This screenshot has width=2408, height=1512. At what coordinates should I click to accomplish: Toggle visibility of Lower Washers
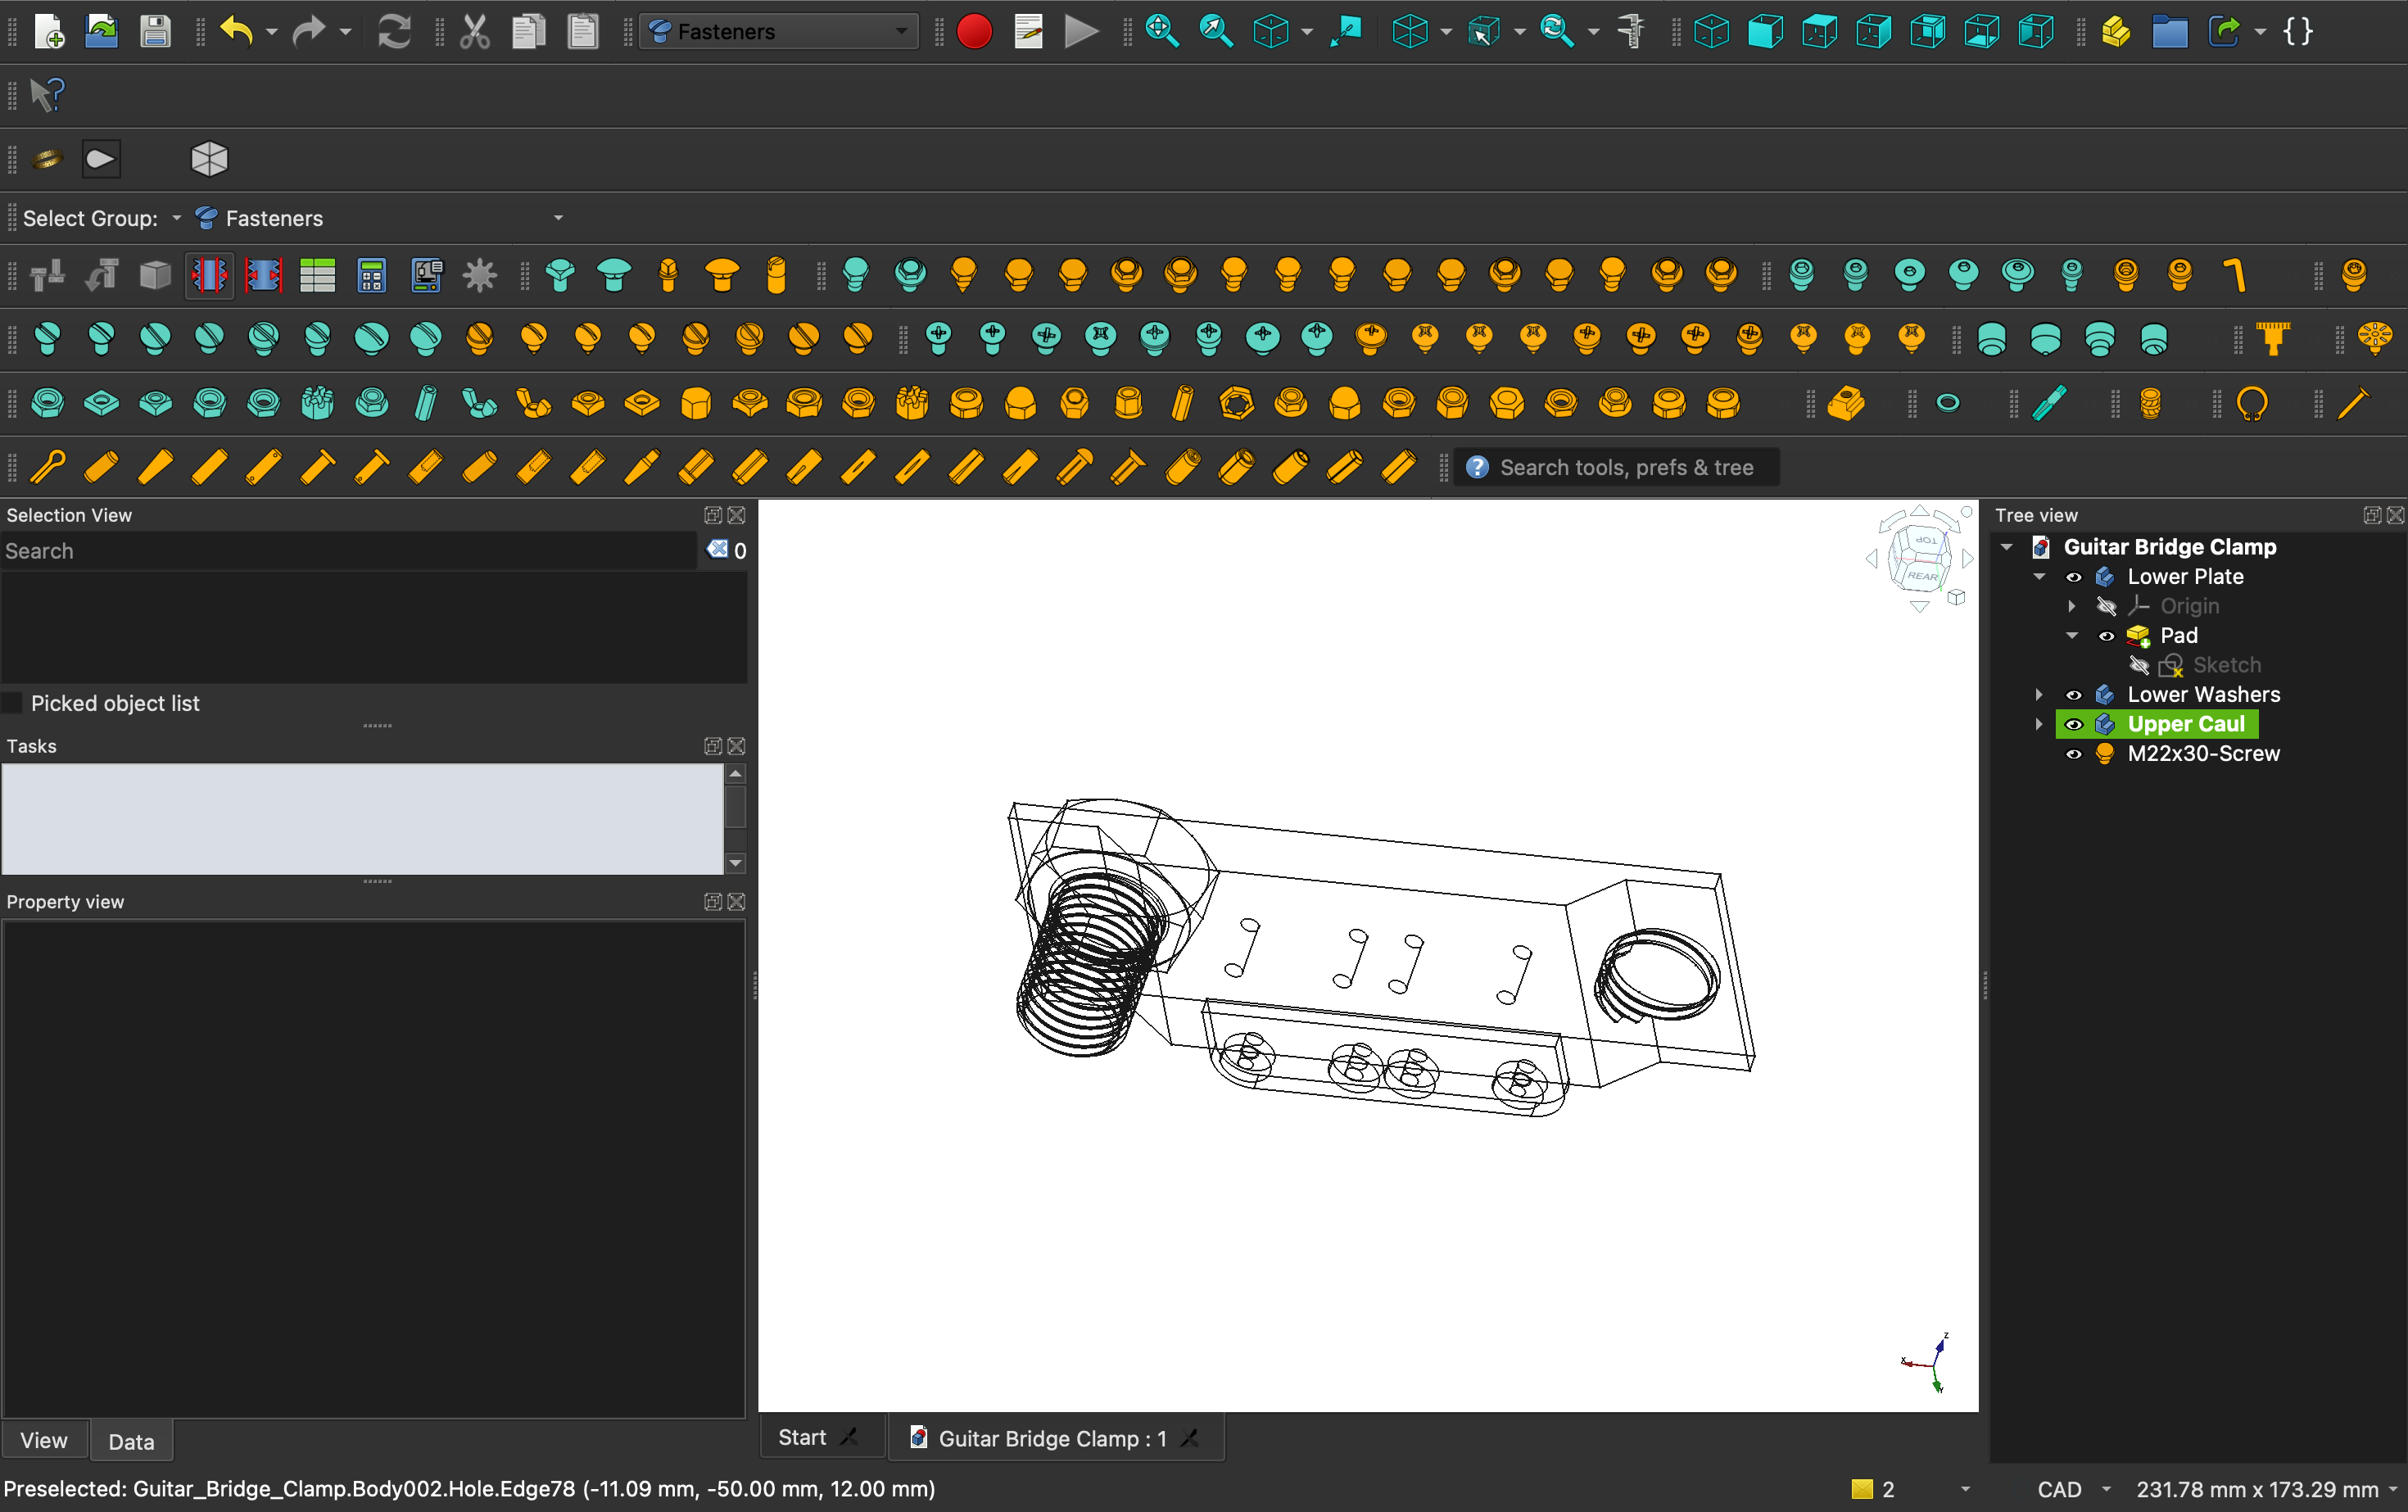[x=2075, y=694]
